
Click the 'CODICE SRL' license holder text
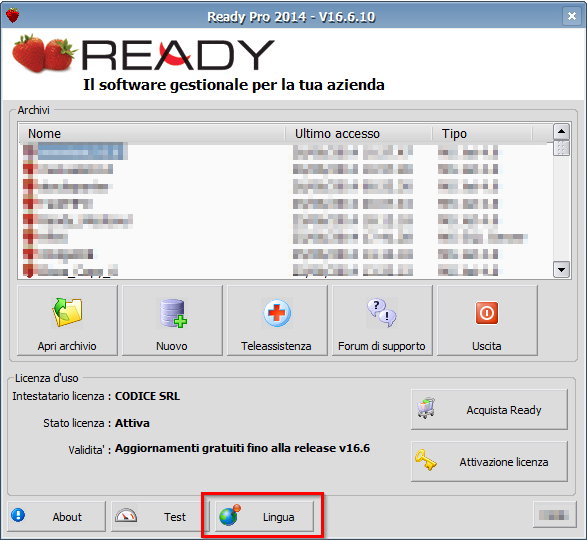147,396
